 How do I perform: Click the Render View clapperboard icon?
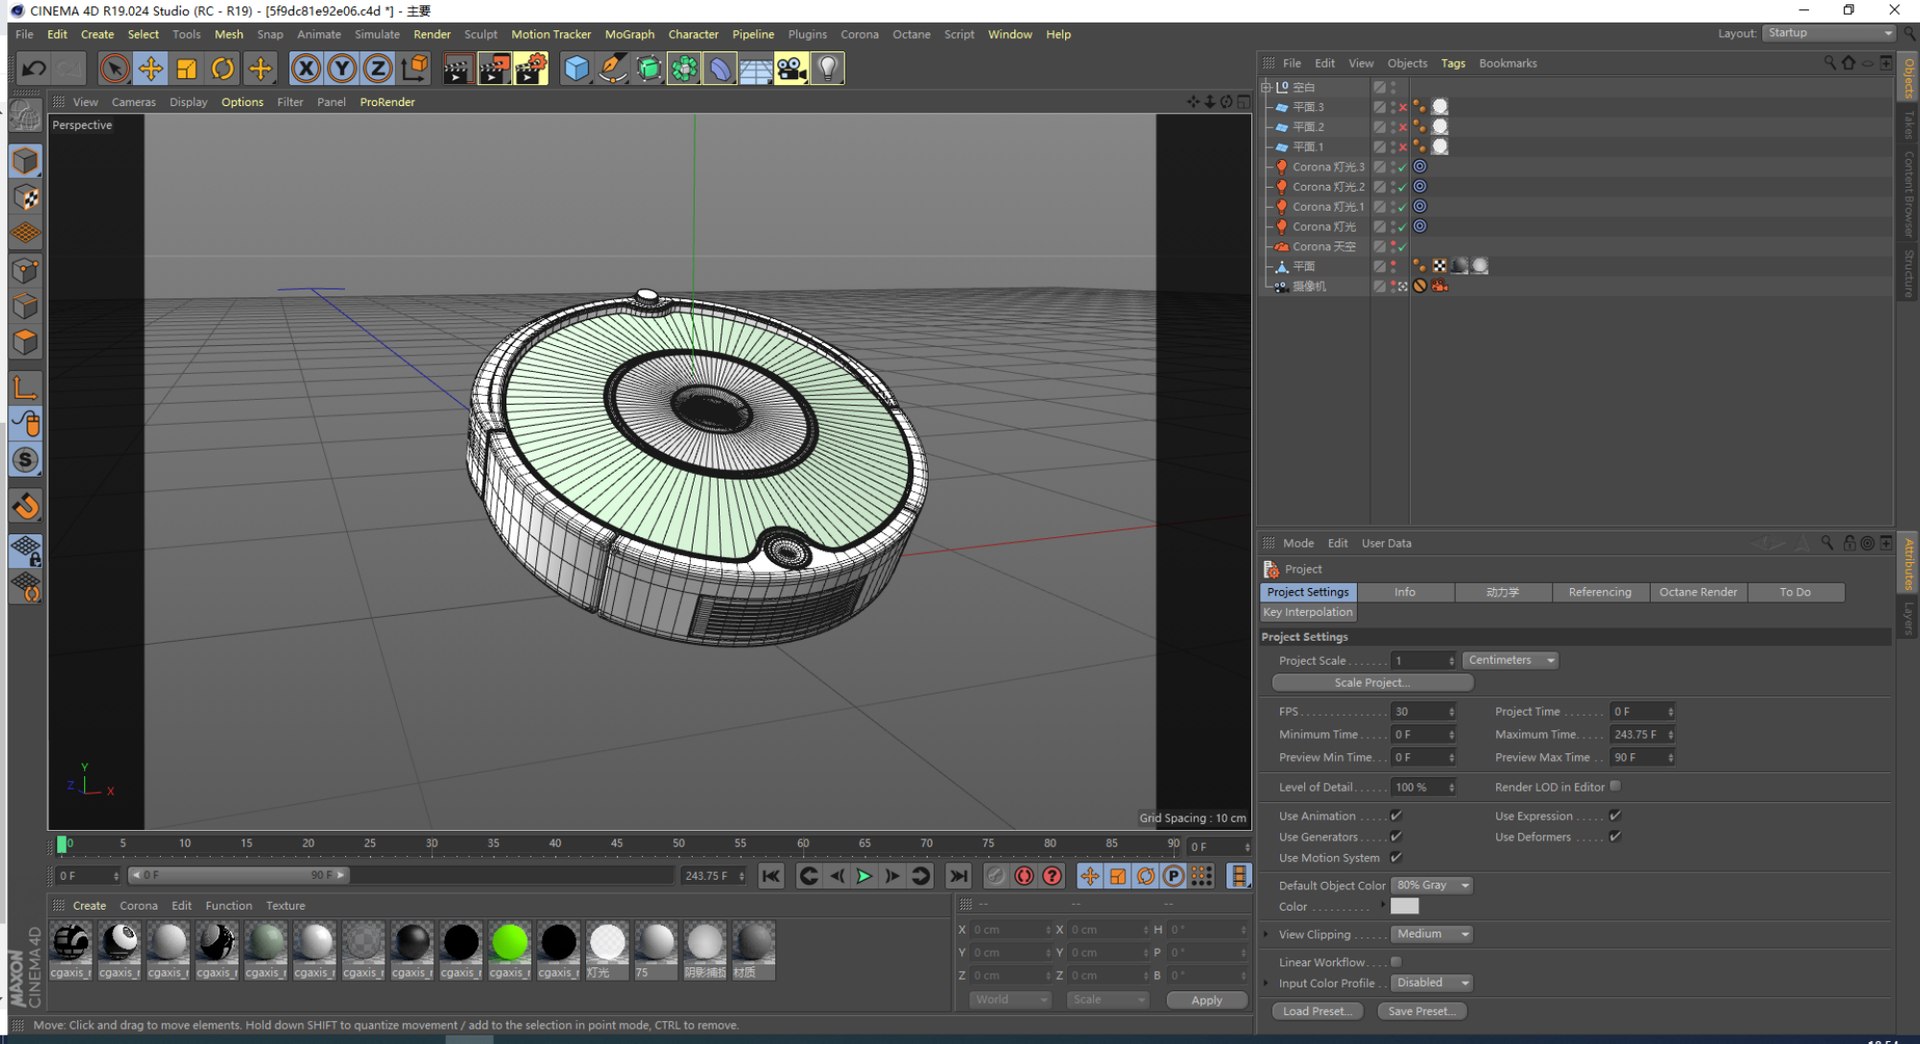click(x=457, y=69)
